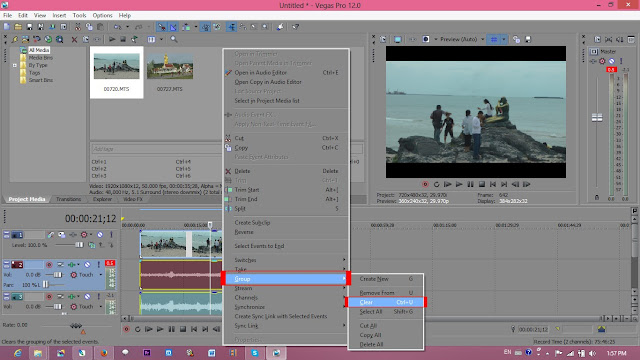Play the timeline from transport bar
This screenshot has height=360, width=640.
(x=160, y=329)
